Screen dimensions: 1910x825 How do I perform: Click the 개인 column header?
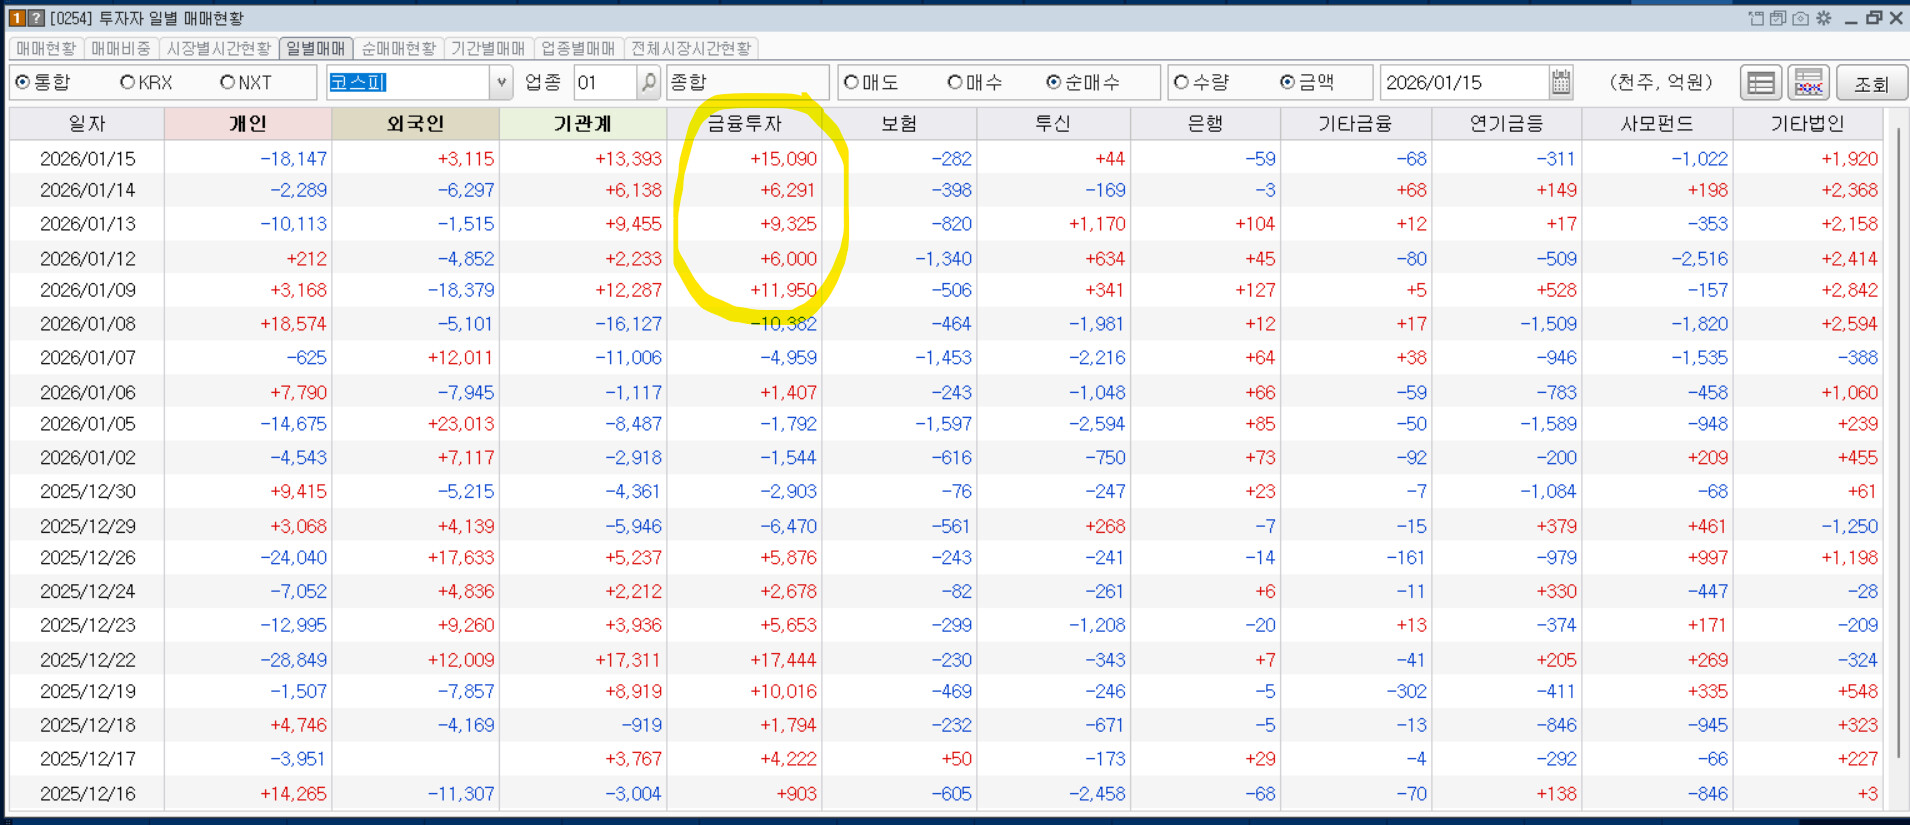coord(248,123)
